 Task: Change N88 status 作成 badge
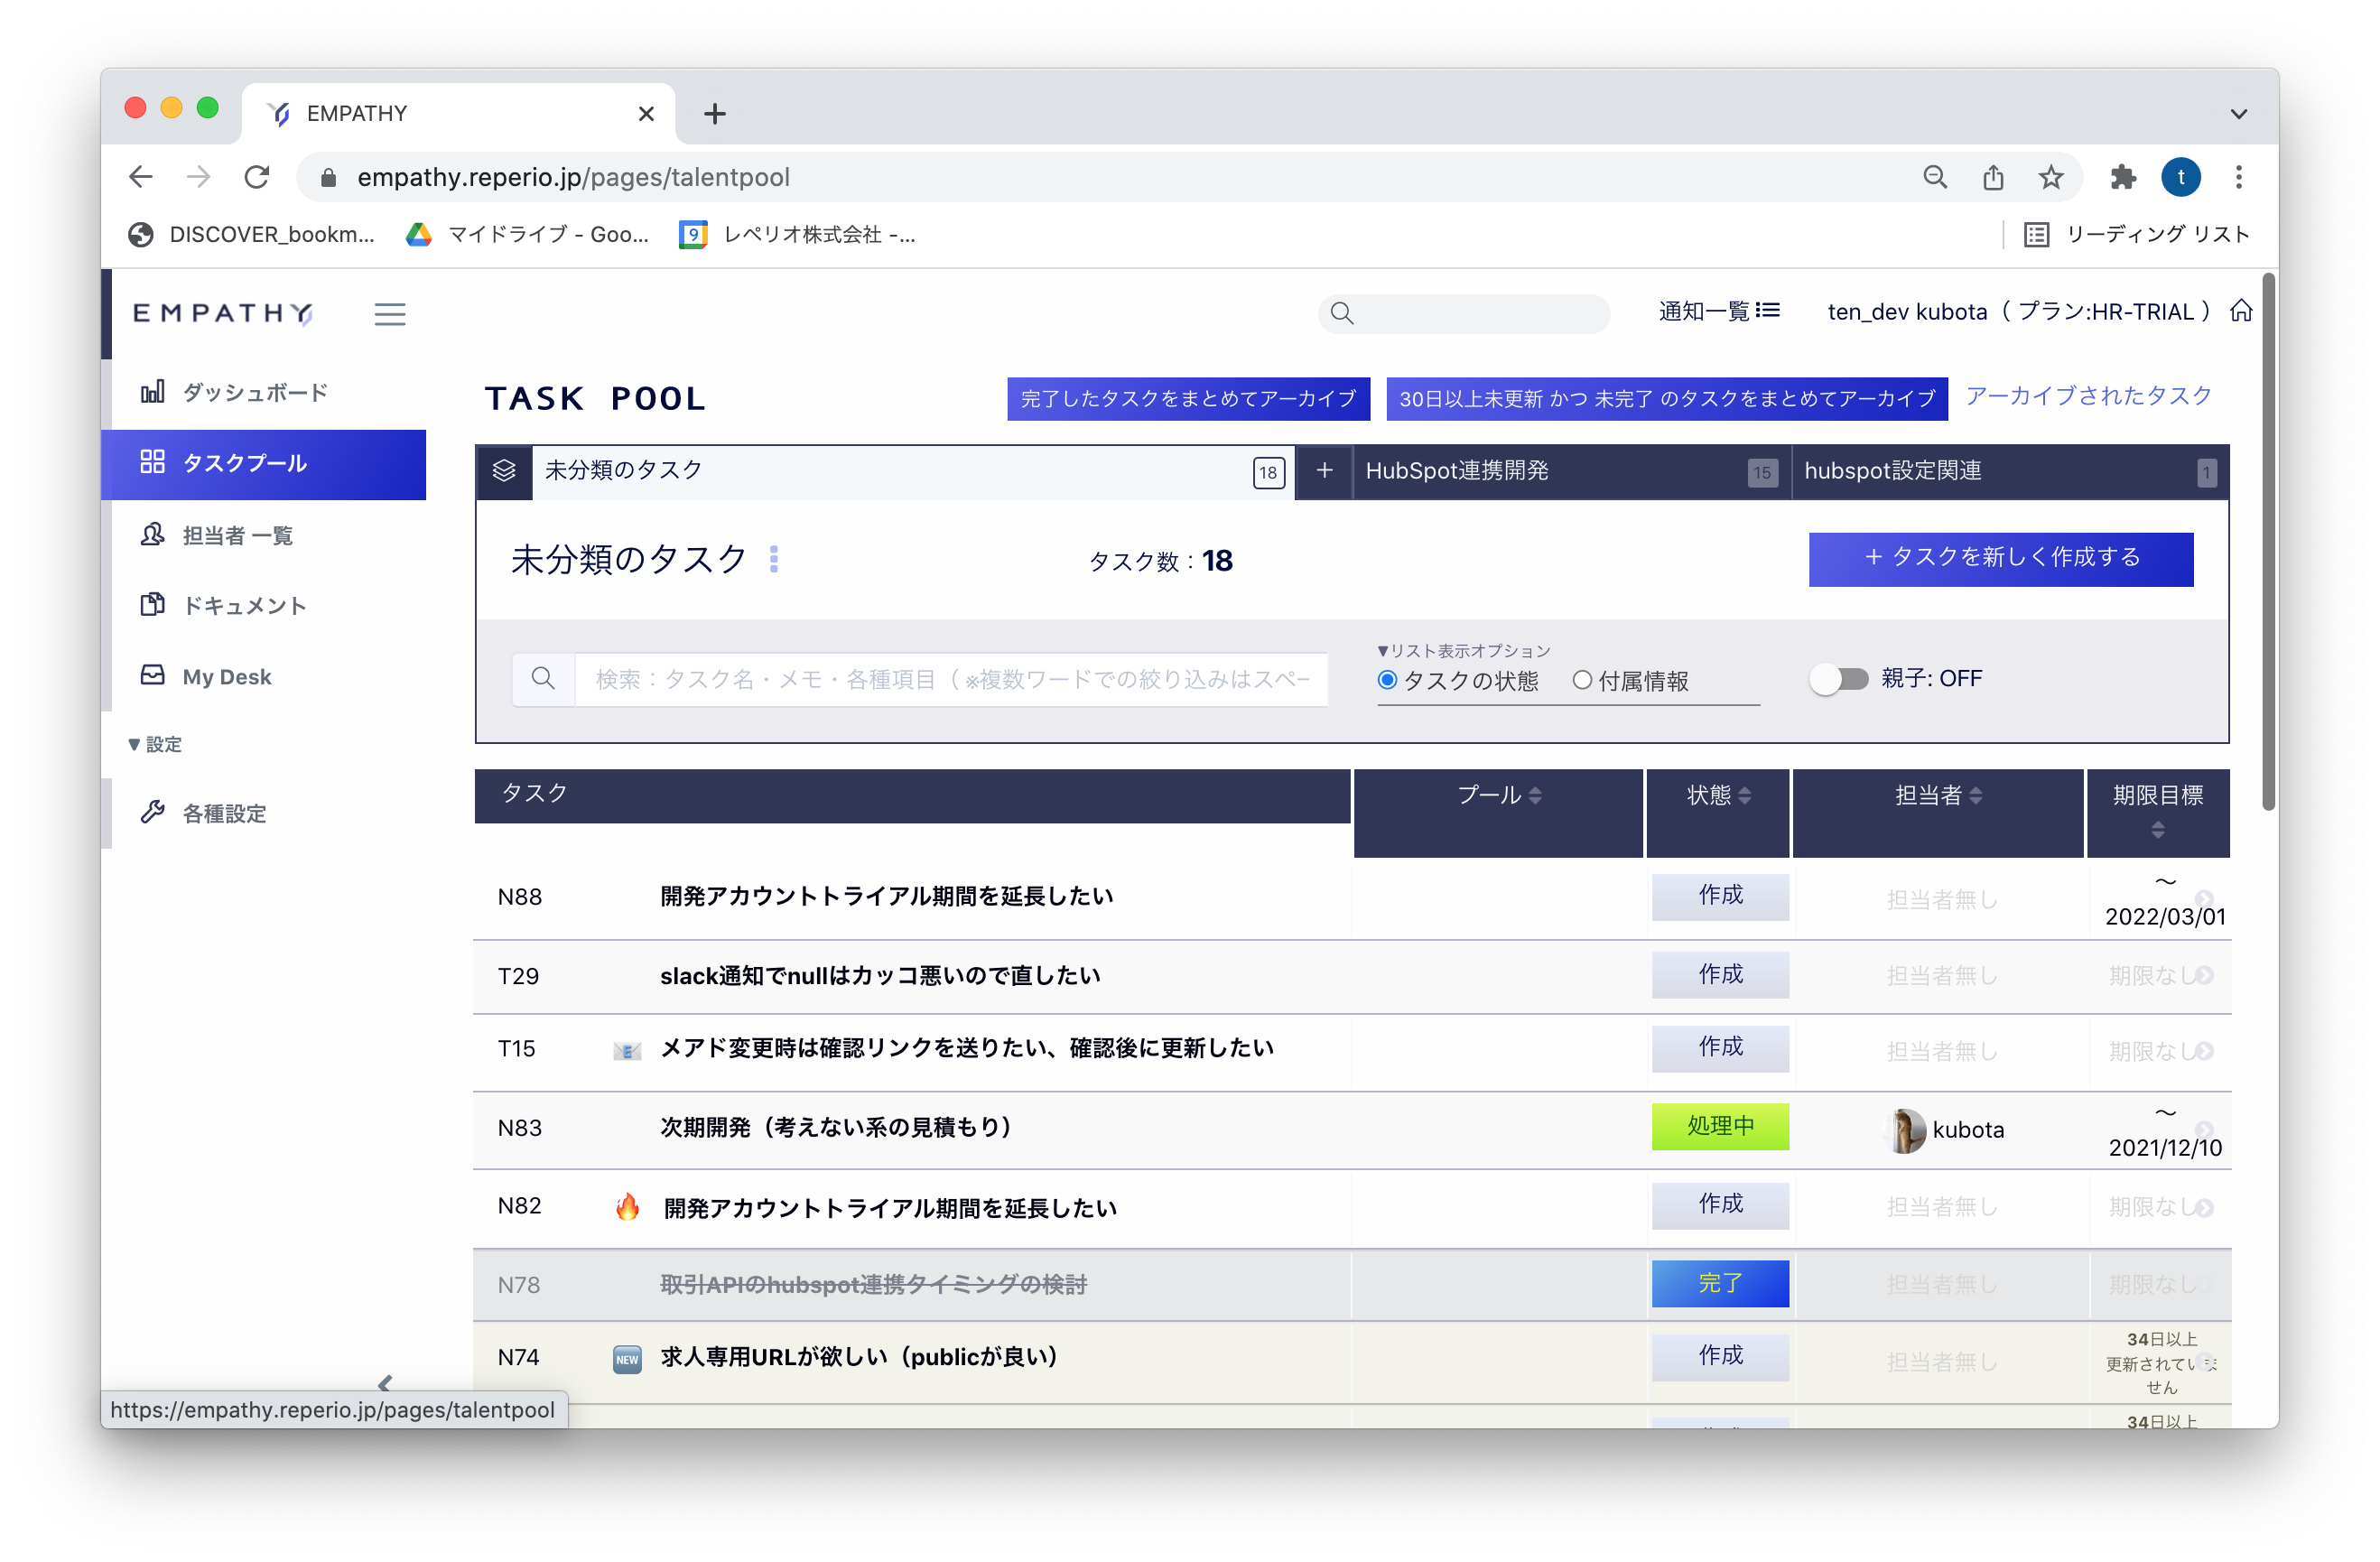coord(1720,896)
